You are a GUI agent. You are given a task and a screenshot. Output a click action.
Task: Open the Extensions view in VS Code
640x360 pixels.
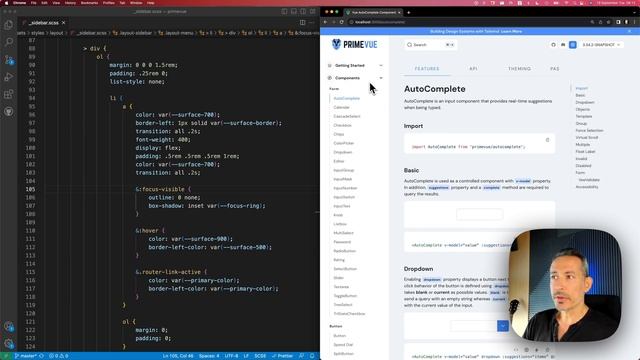coord(9,94)
